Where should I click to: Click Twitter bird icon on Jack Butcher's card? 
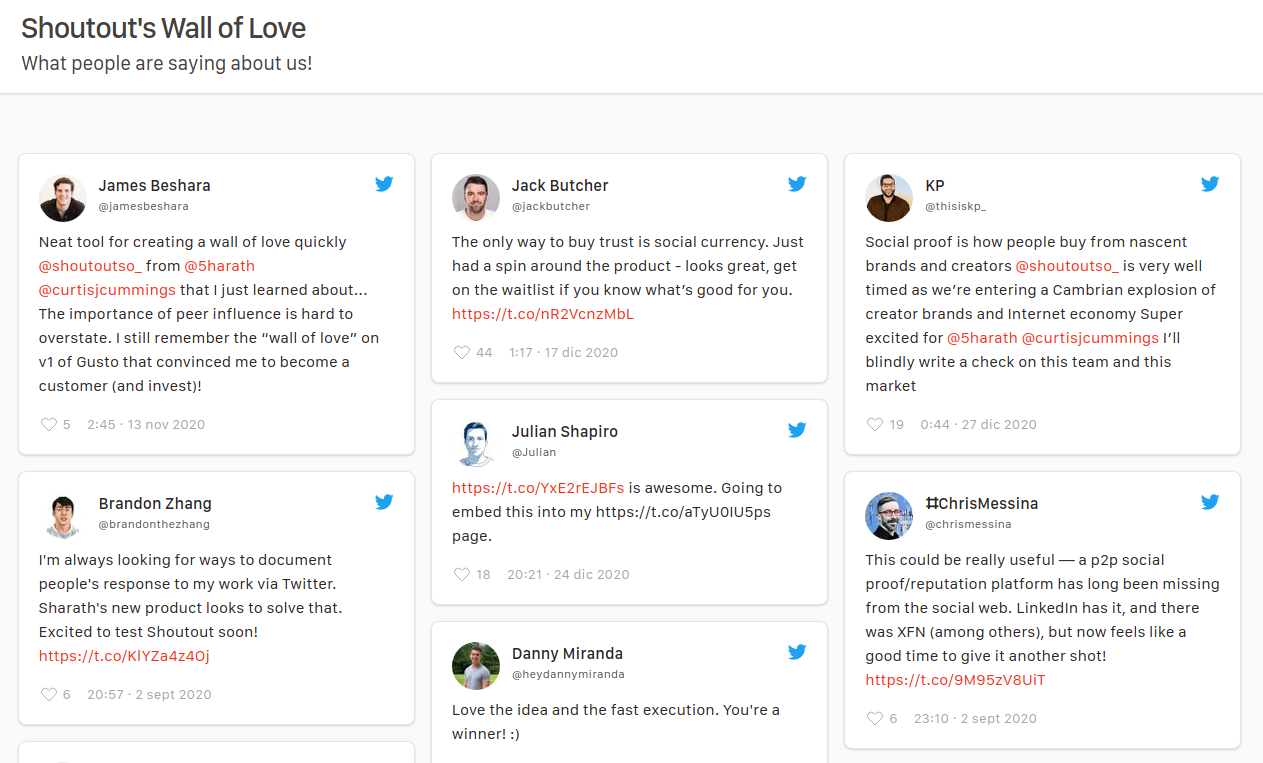(797, 184)
